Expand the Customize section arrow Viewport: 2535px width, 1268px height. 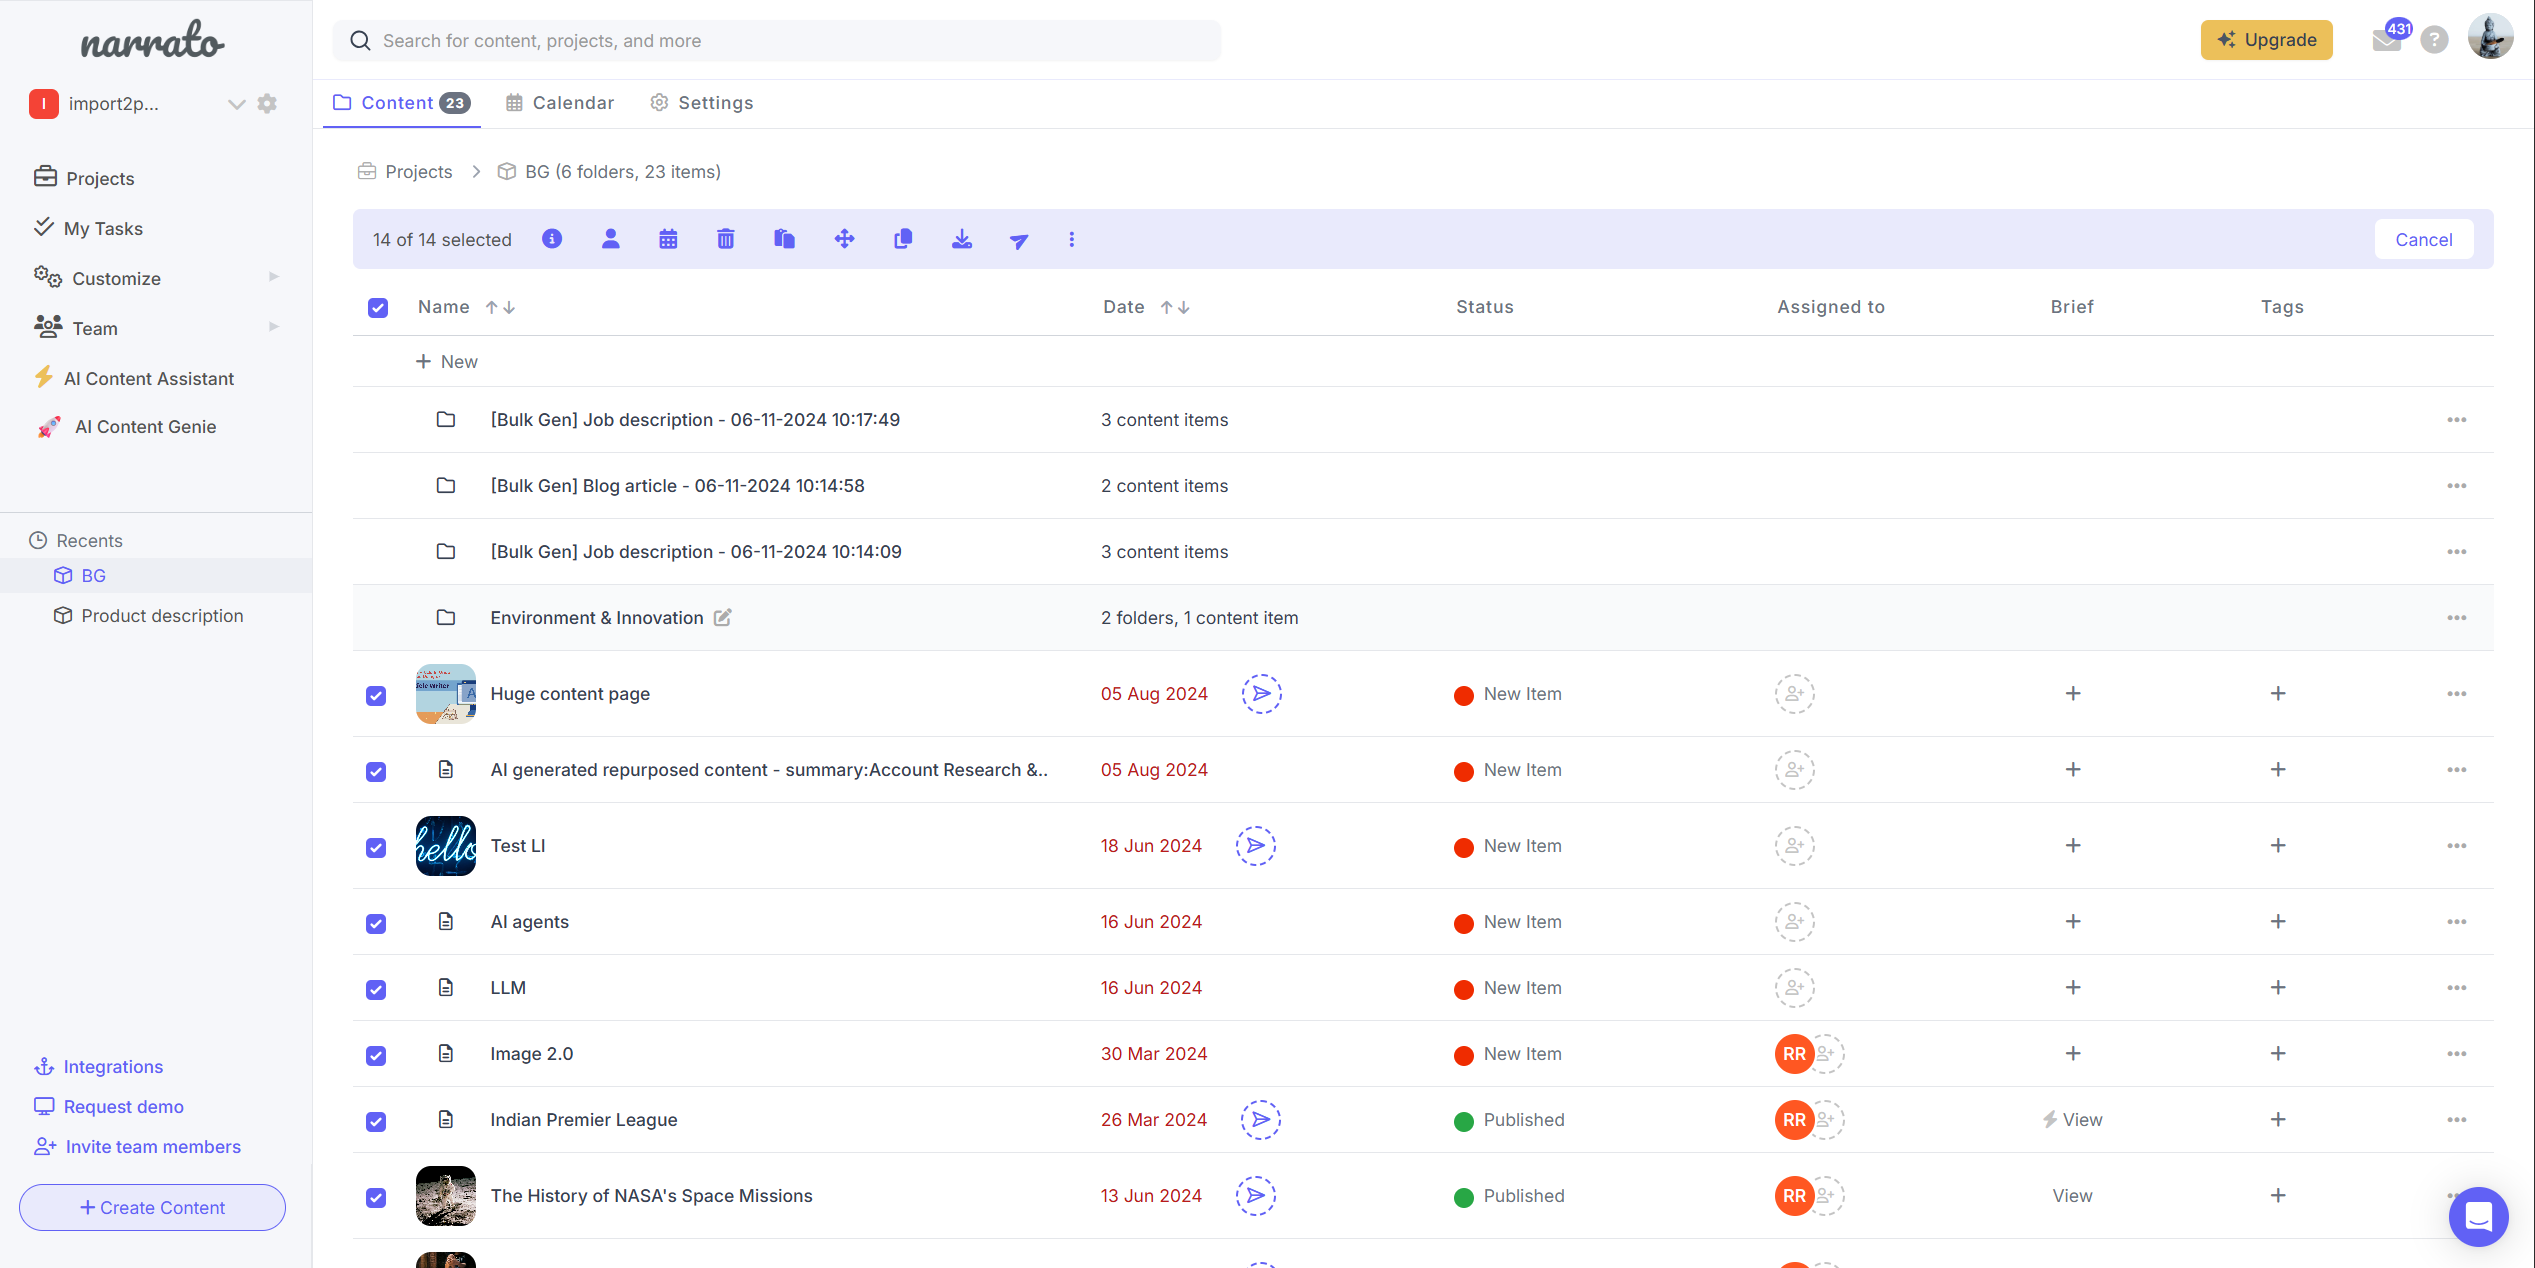pyautogui.click(x=273, y=277)
